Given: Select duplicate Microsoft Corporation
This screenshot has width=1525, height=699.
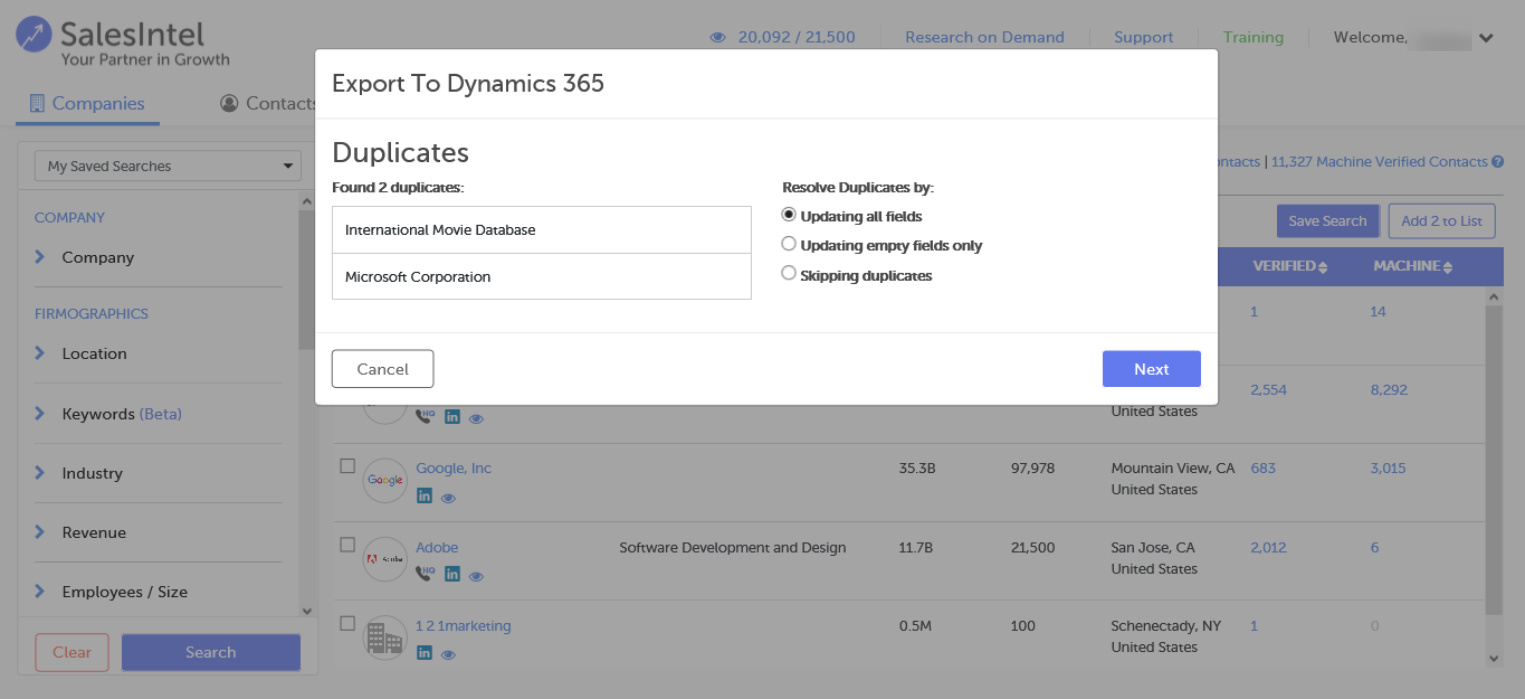Looking at the screenshot, I should (x=542, y=277).
